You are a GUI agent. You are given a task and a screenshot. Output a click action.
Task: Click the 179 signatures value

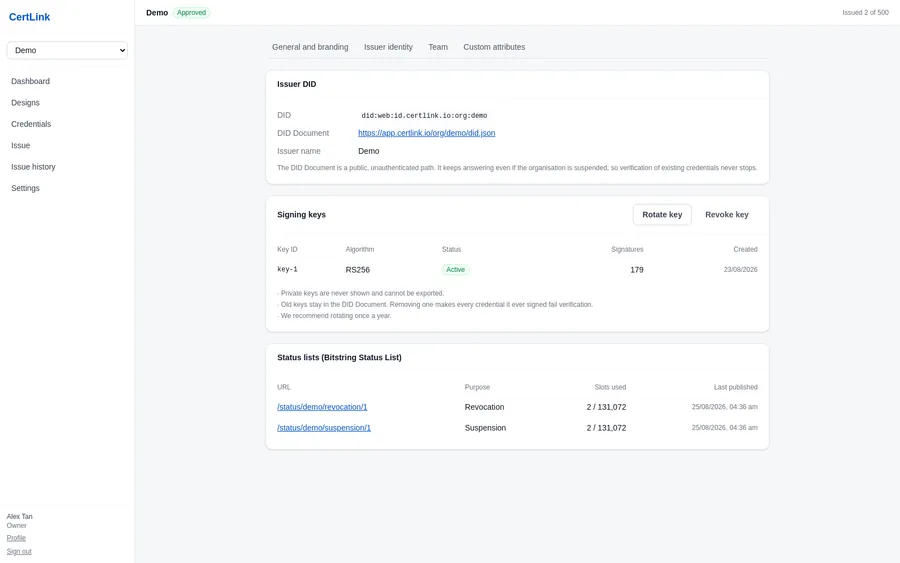(637, 270)
